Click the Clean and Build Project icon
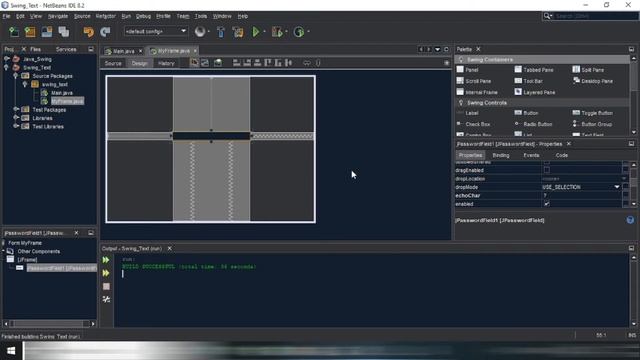The width and height of the screenshot is (640, 360). pyautogui.click(x=238, y=32)
